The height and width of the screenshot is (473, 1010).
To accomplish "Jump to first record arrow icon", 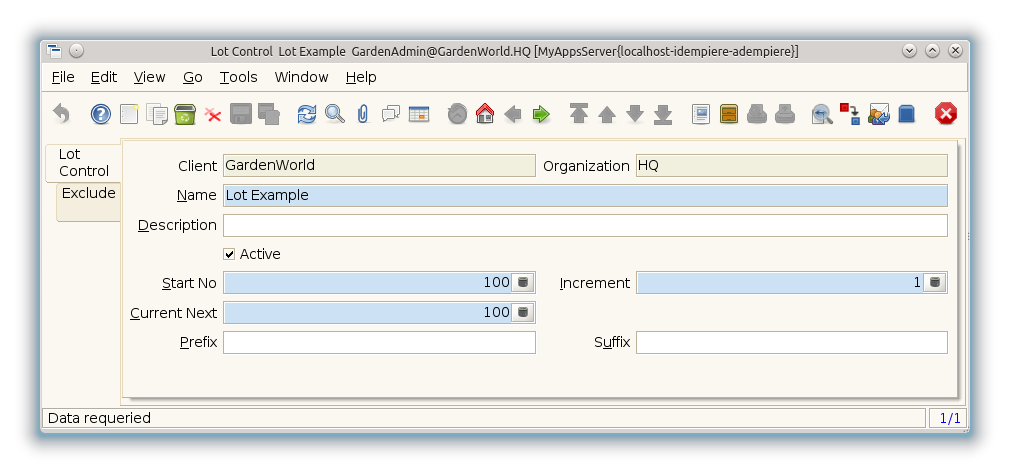I will 578,114.
